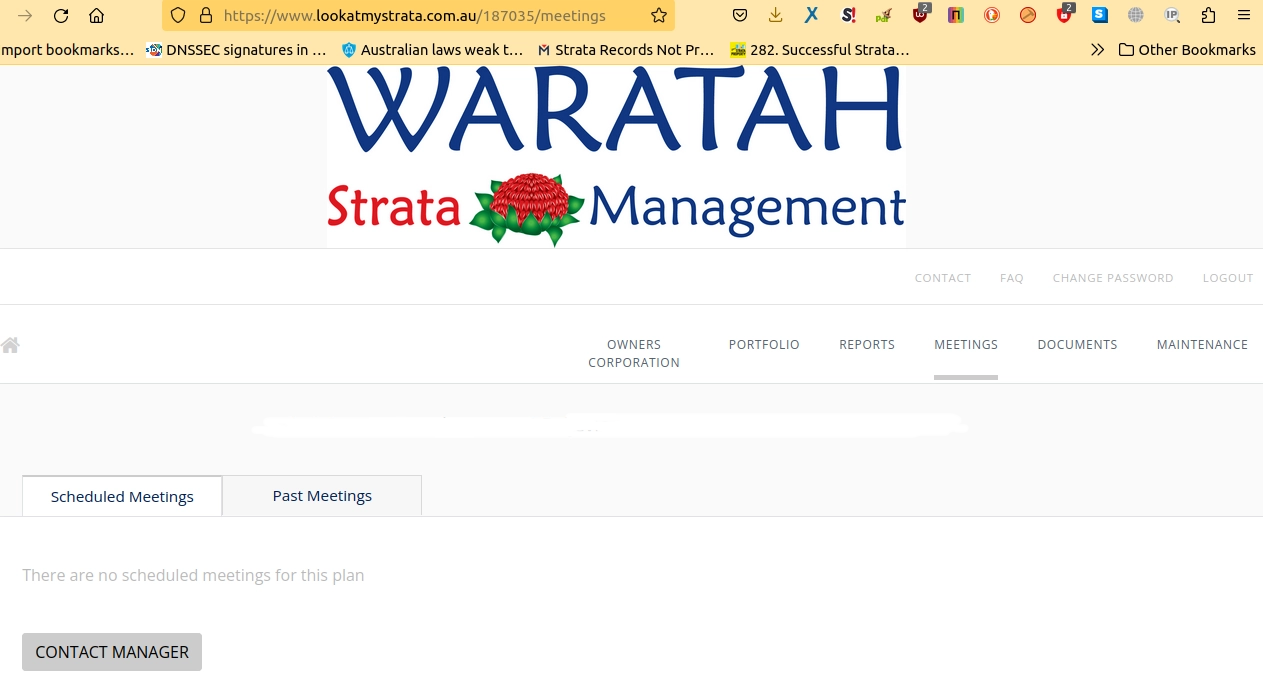This screenshot has width=1263, height=677.
Task: Open the Firefox hamburger menu
Action: pos(1243,15)
